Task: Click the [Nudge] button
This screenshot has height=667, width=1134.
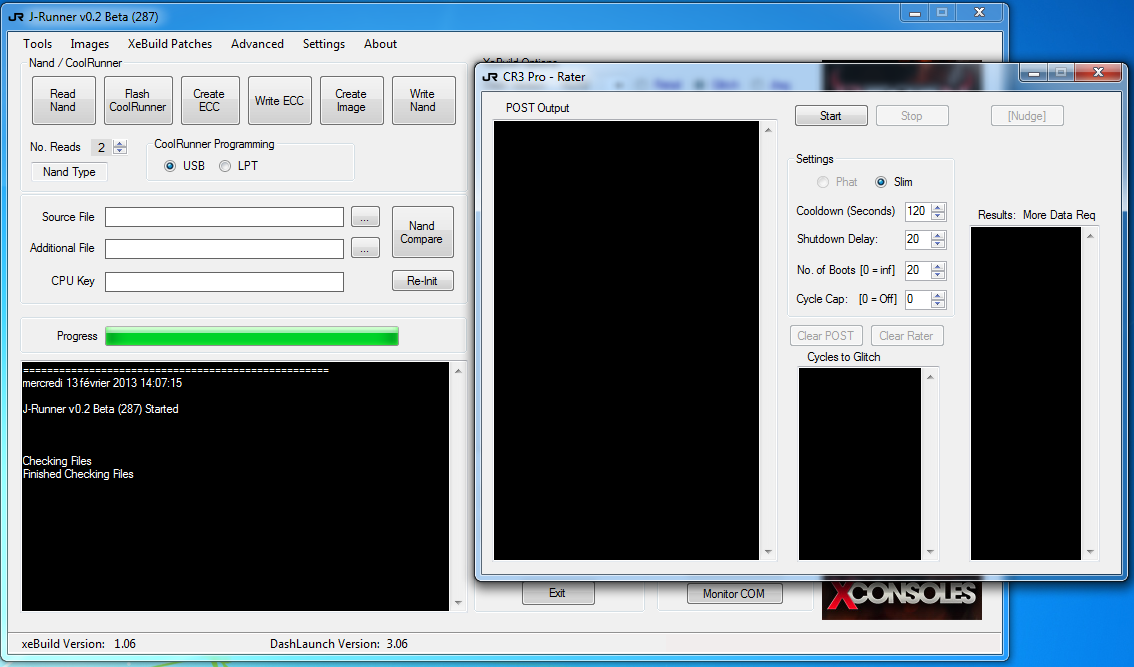Action: 1027,116
